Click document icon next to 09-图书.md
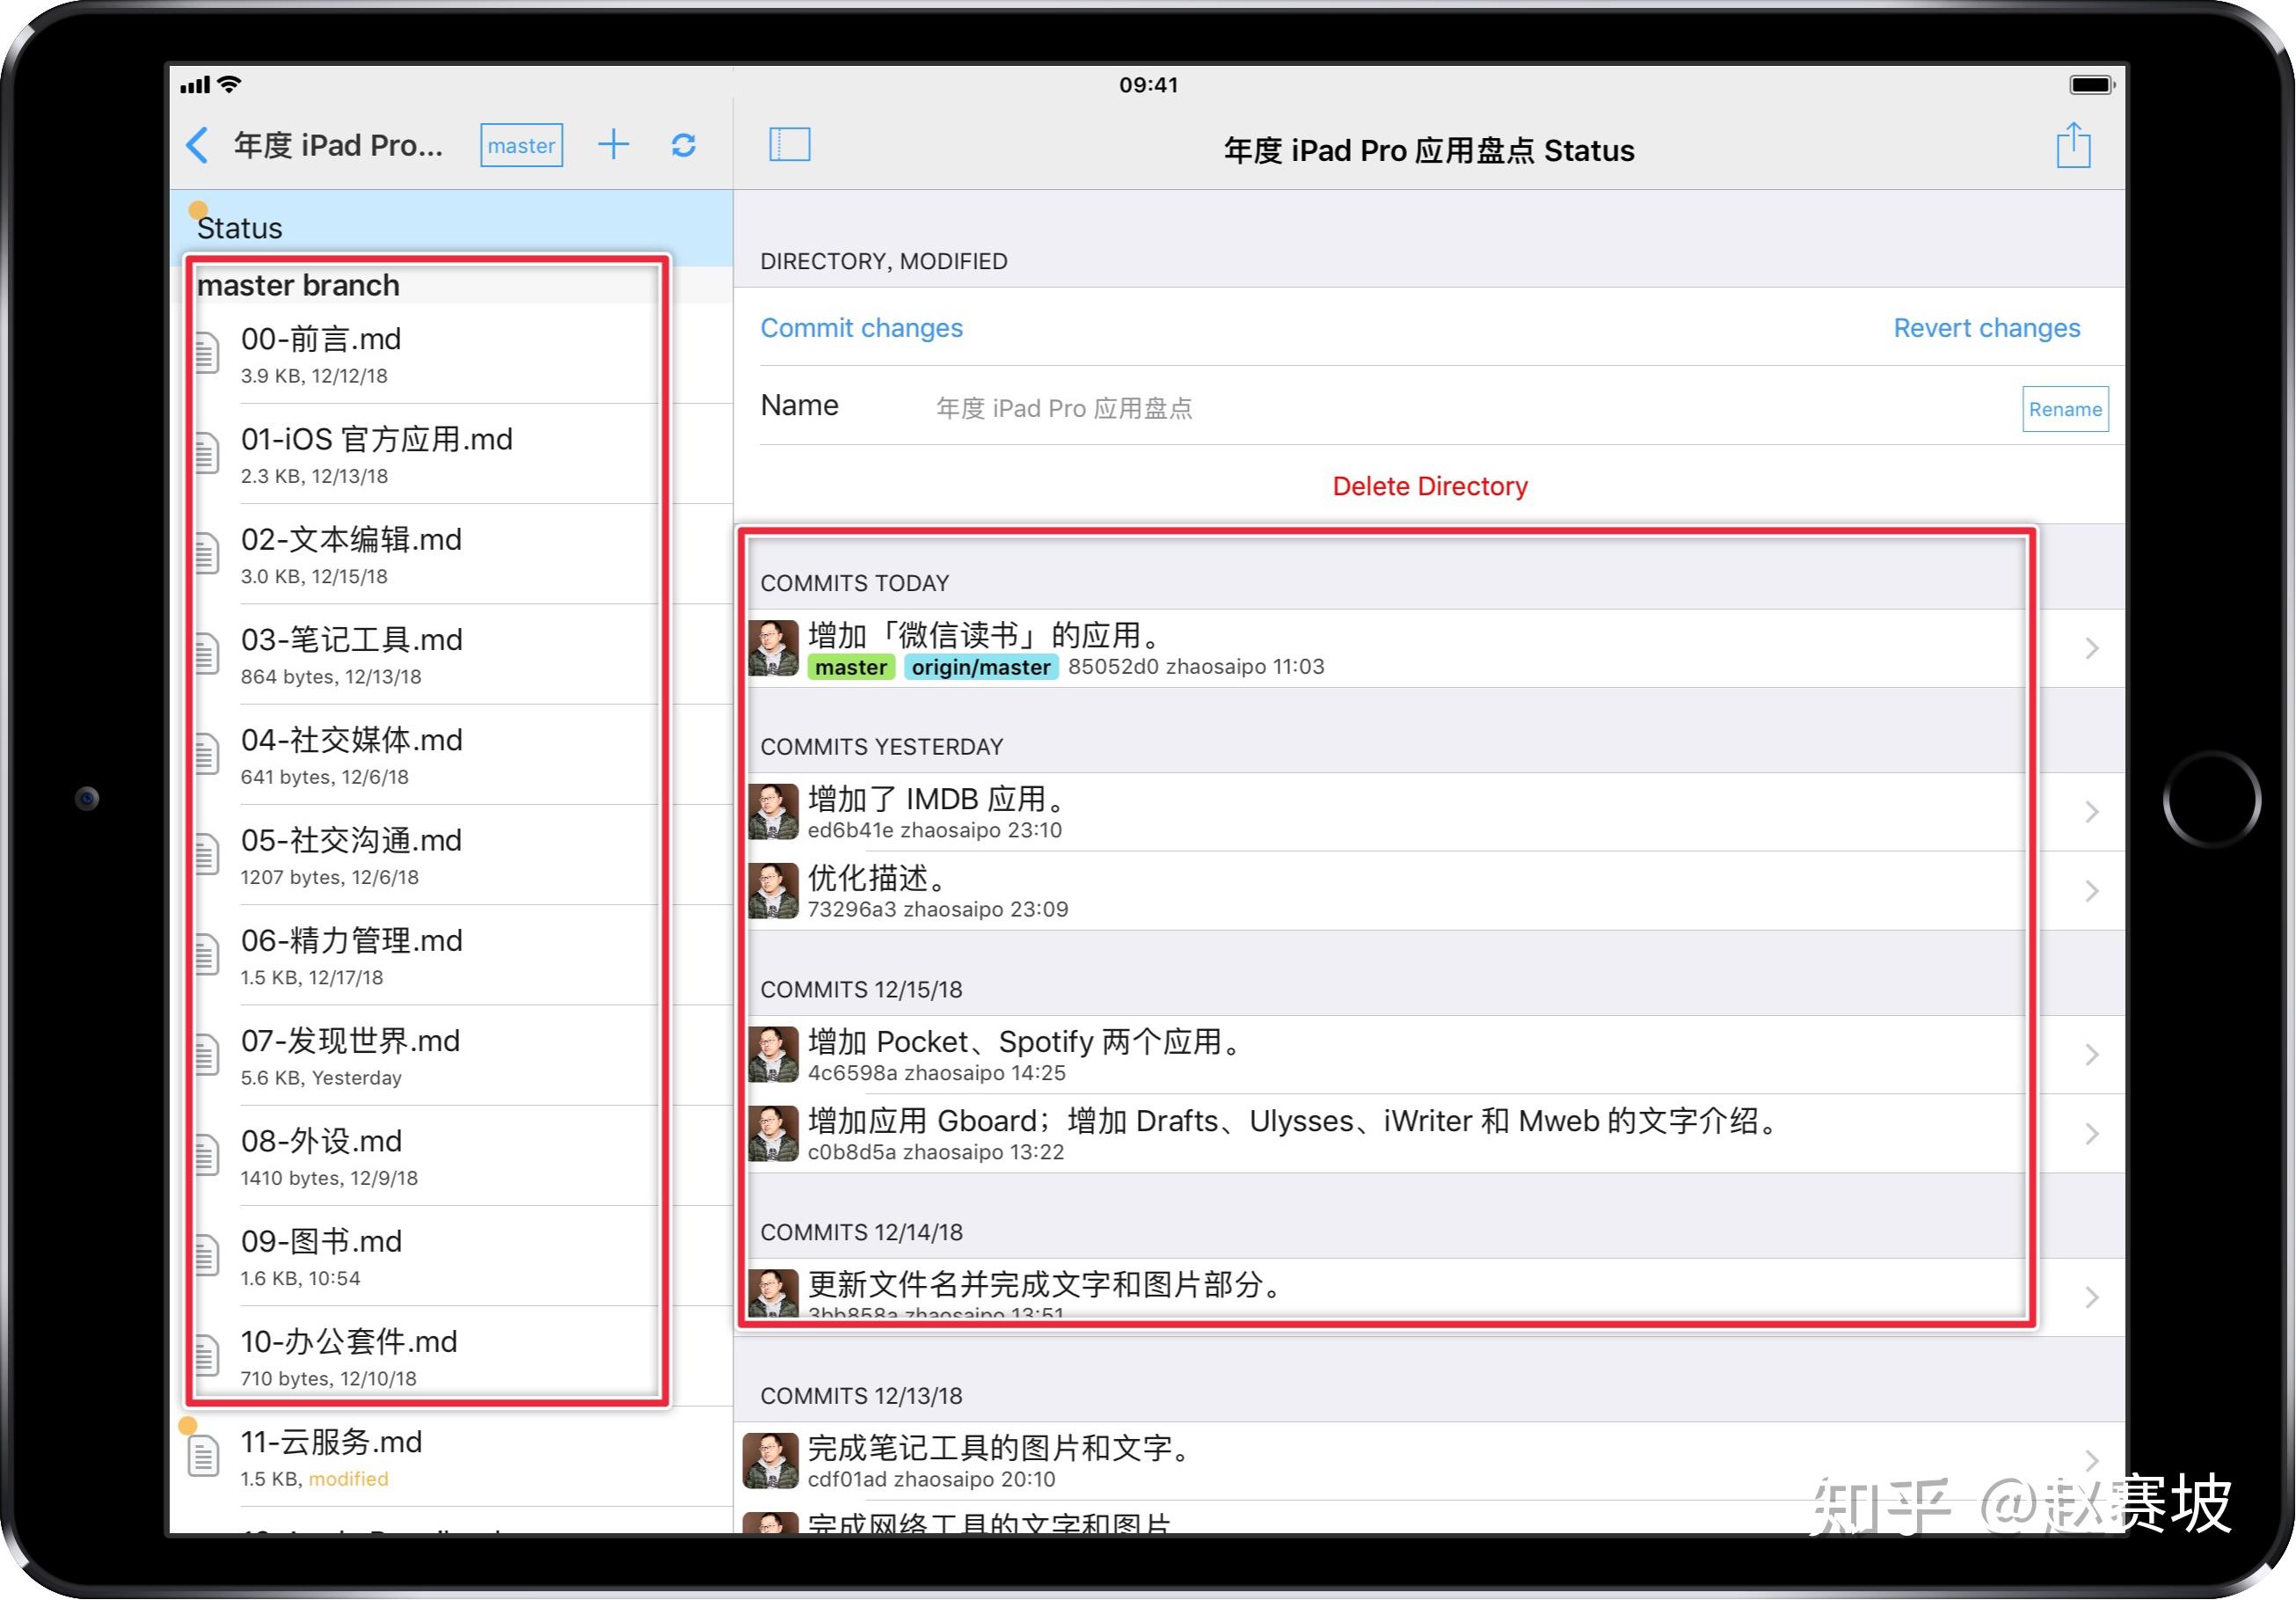Screen dimensions: 2296x1600 [x=206, y=1255]
